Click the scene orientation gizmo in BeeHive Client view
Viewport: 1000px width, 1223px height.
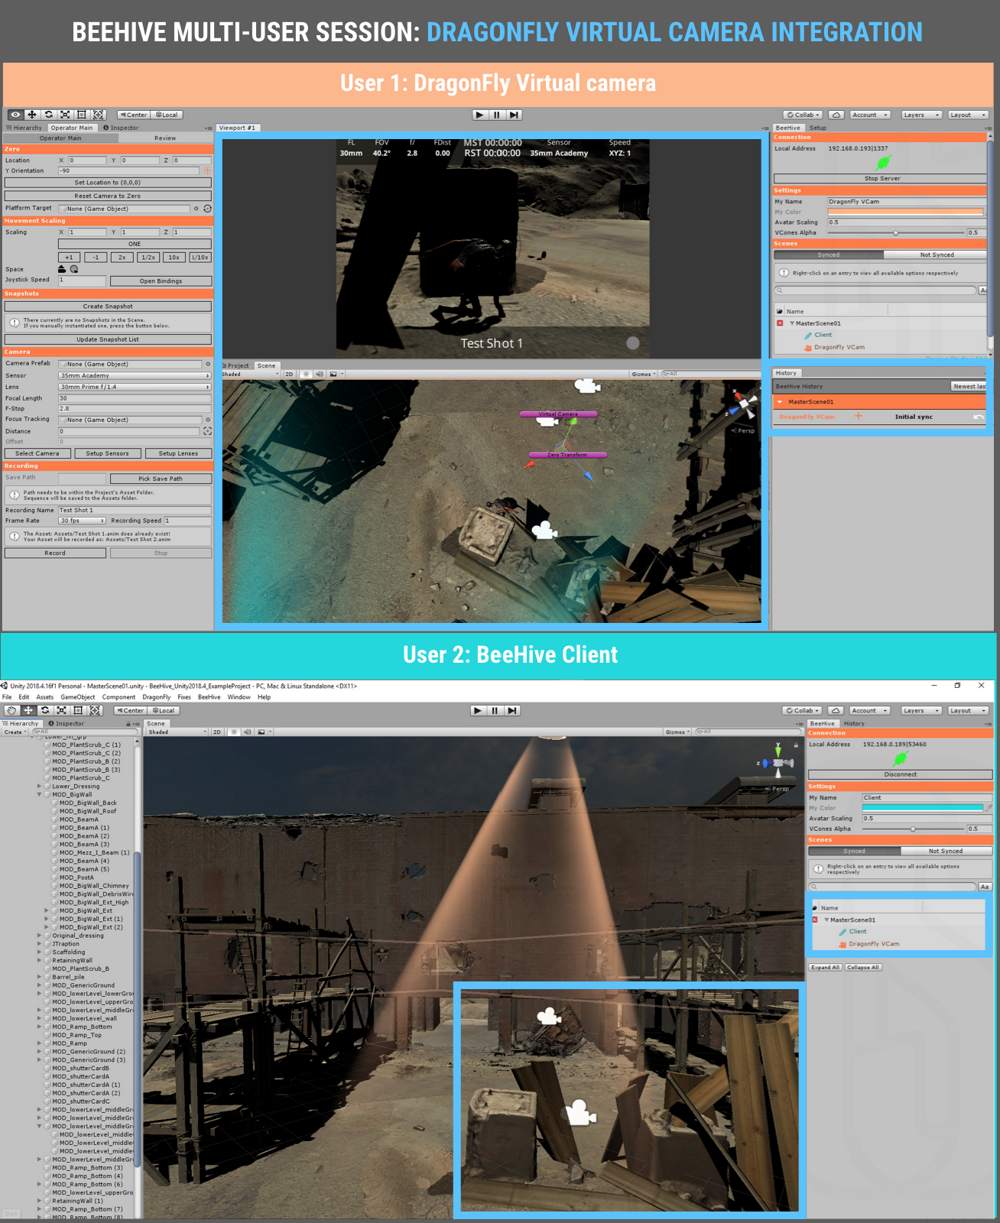[x=774, y=765]
